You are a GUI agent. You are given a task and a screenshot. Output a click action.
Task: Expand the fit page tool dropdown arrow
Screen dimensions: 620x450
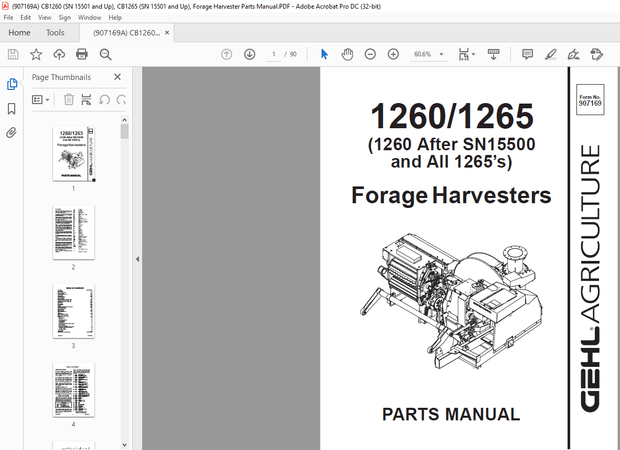[x=473, y=54]
